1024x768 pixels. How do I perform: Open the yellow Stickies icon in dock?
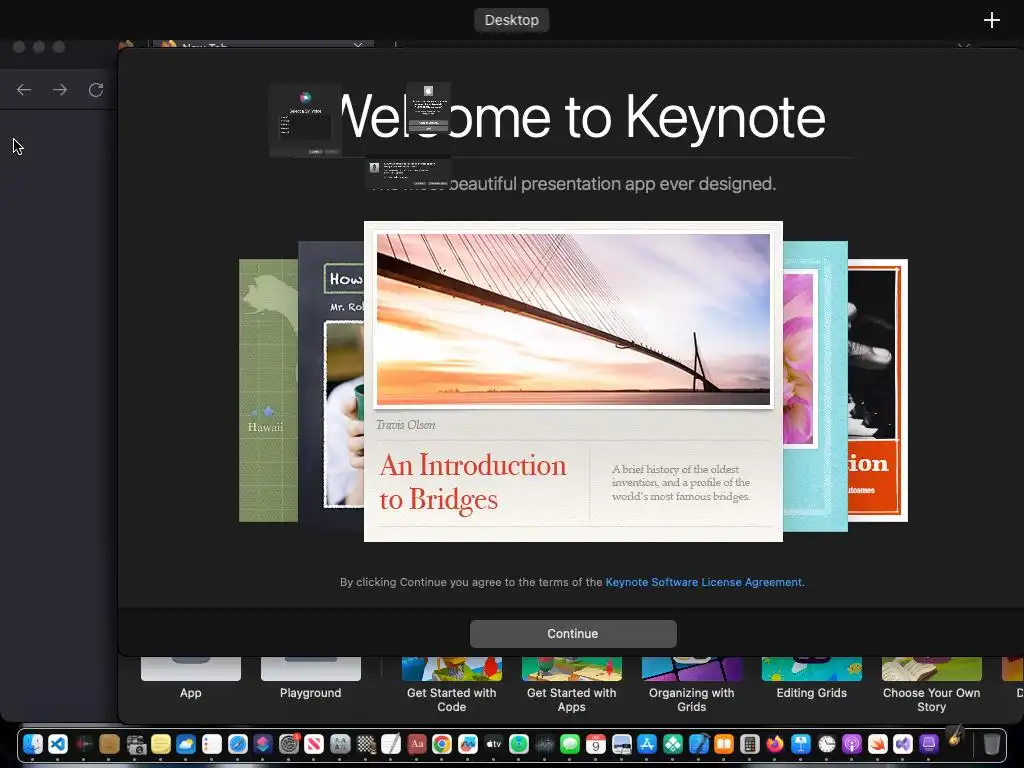pos(161,744)
